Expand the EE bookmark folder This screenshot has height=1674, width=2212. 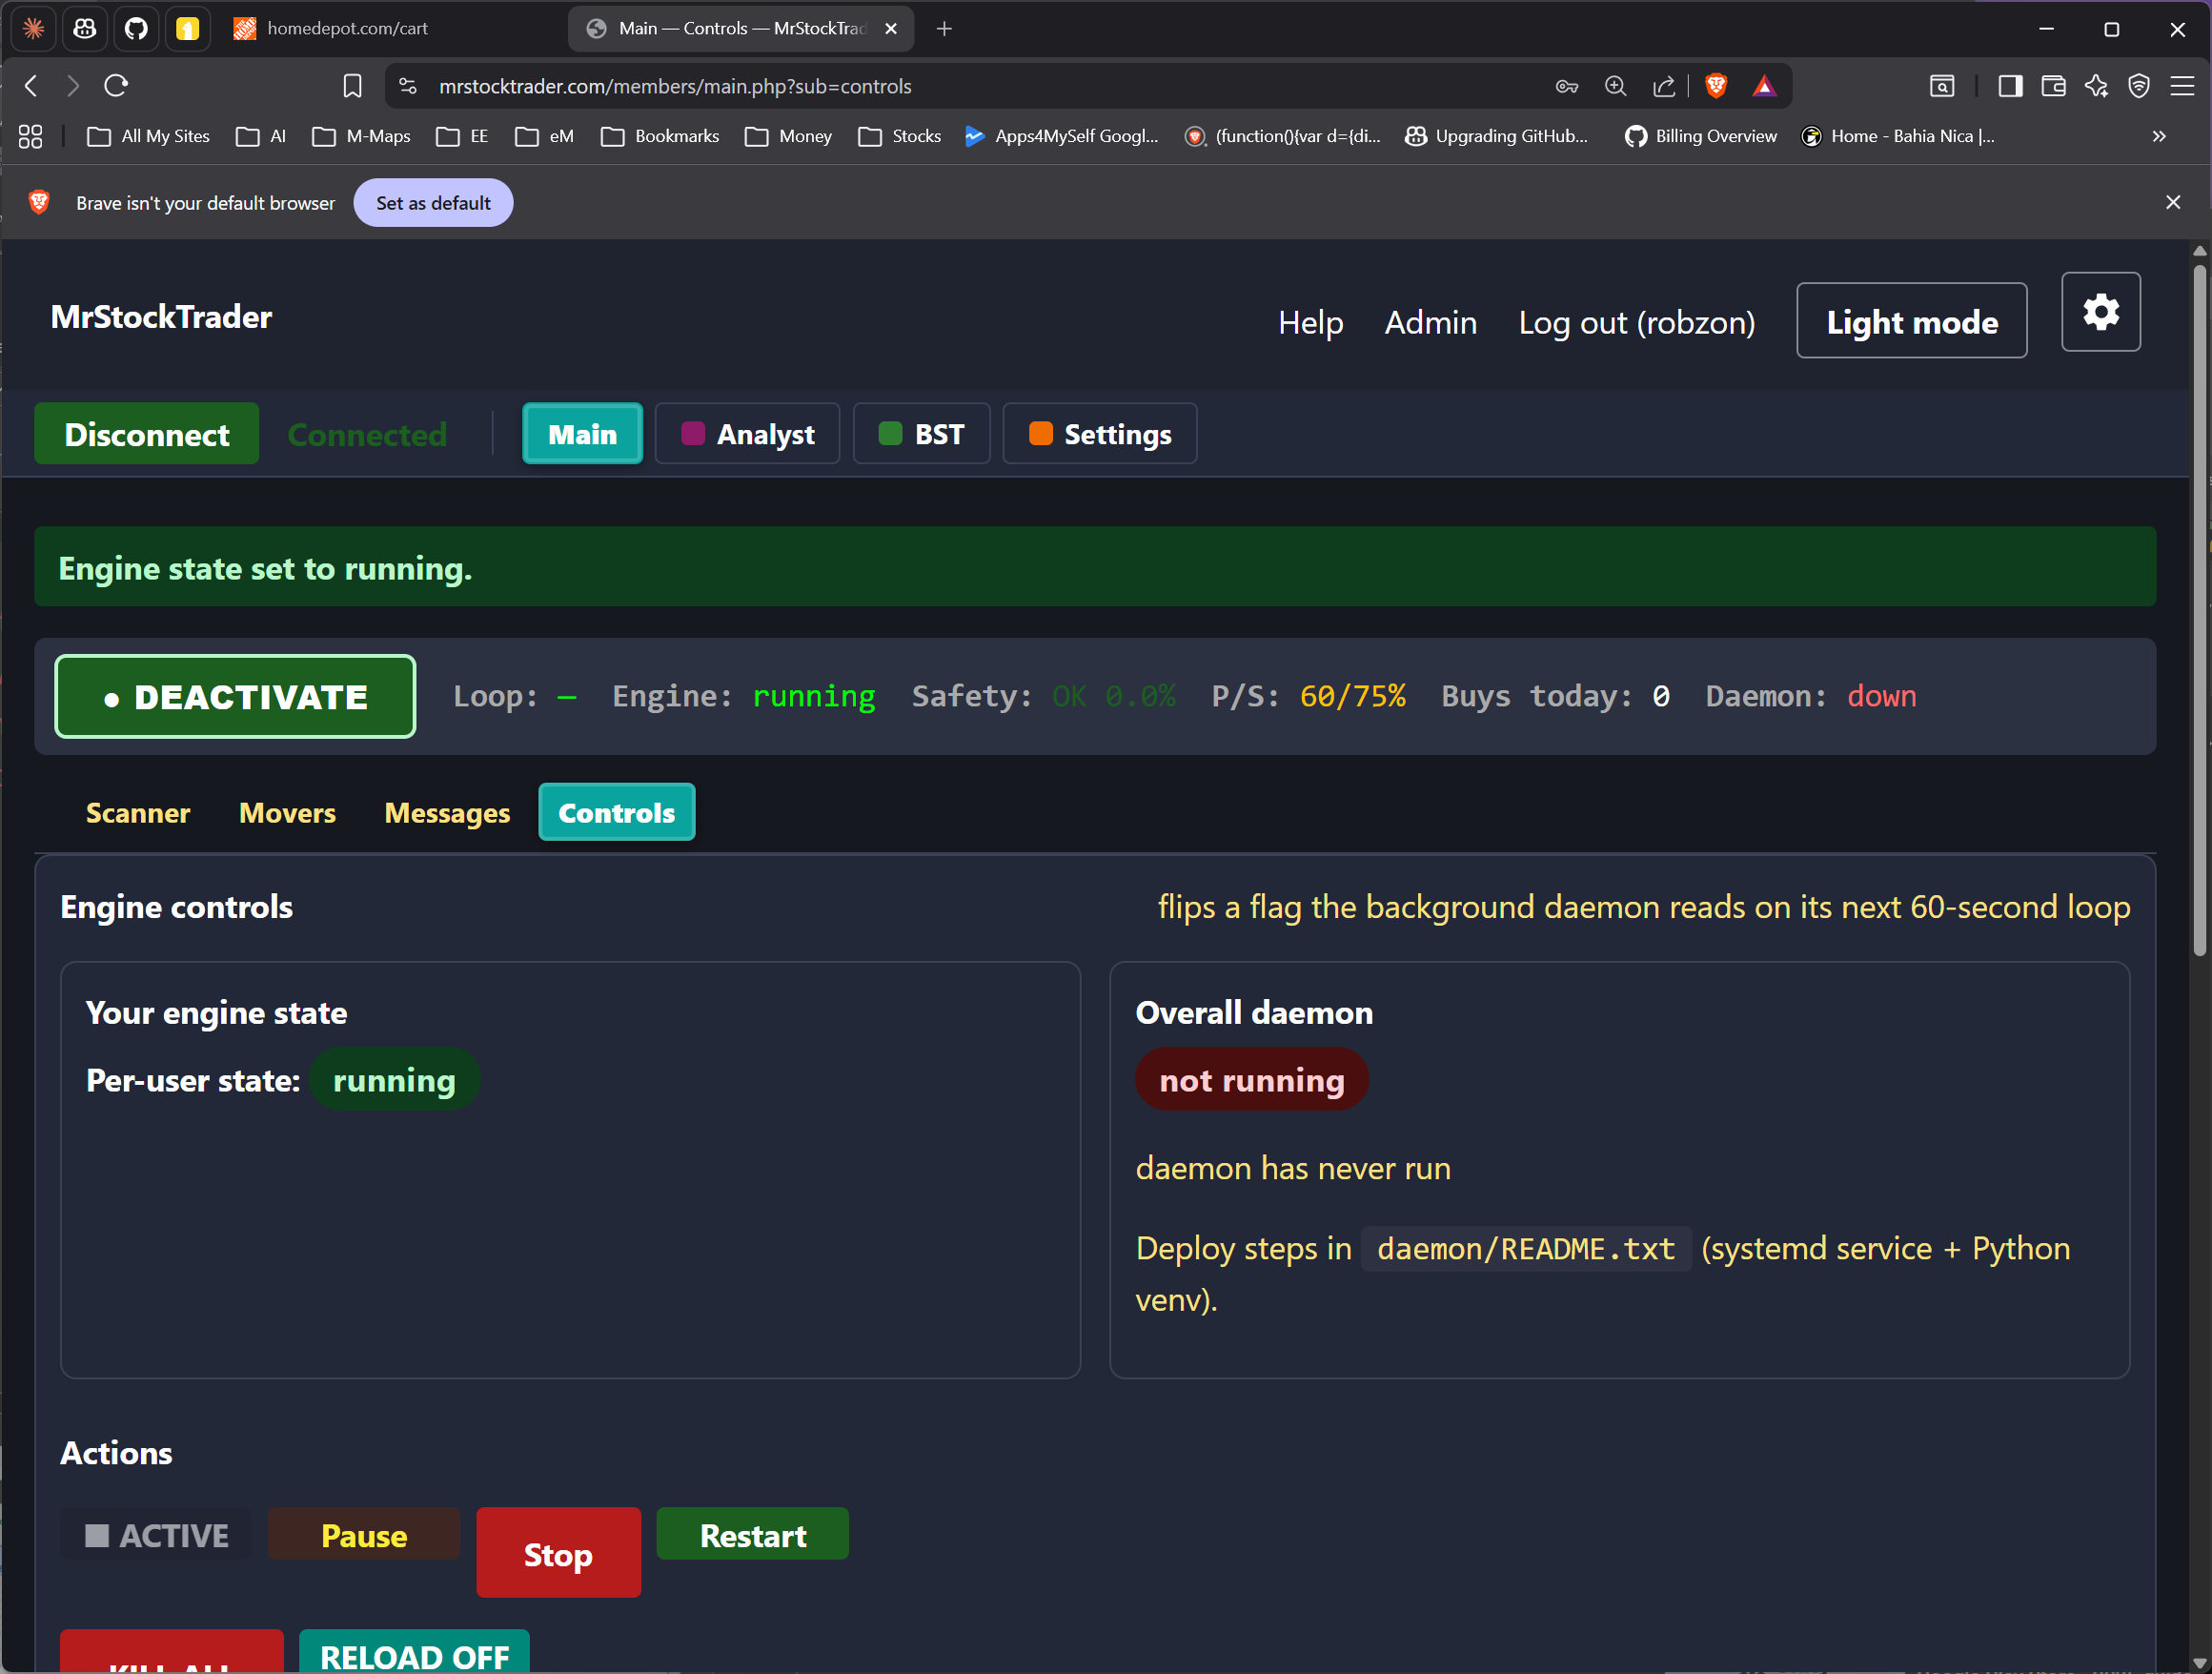point(462,136)
